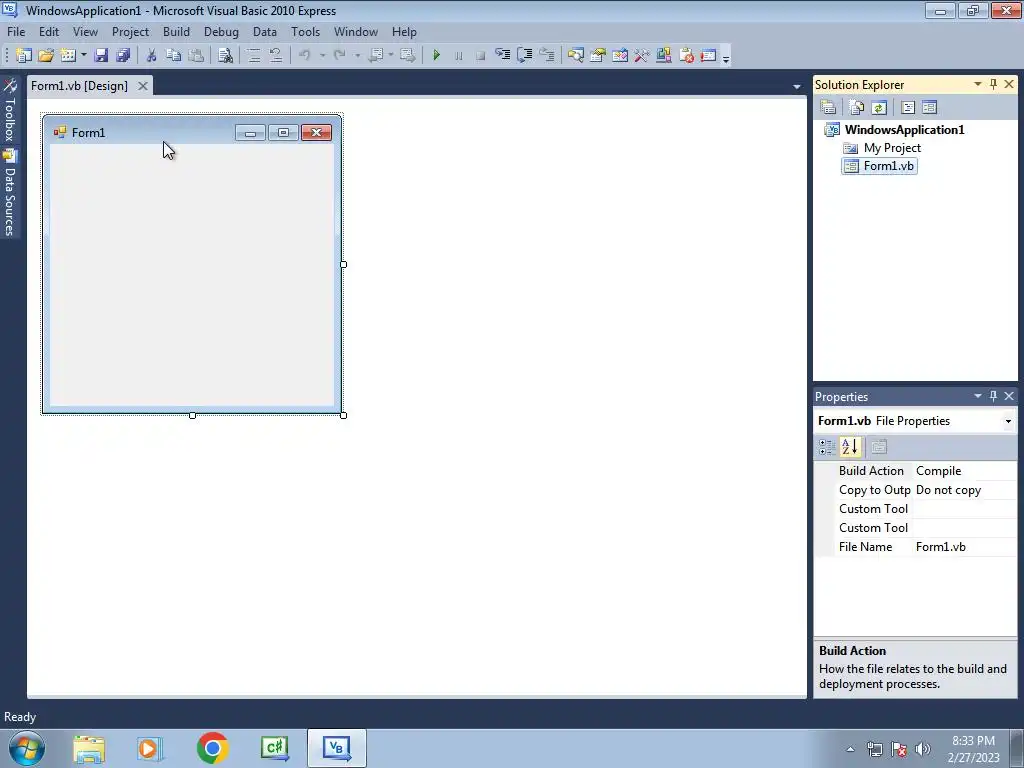Viewport: 1024px width, 768px height.
Task: Click the Properties icon in Solution Explorer toolbar
Action: (x=828, y=107)
